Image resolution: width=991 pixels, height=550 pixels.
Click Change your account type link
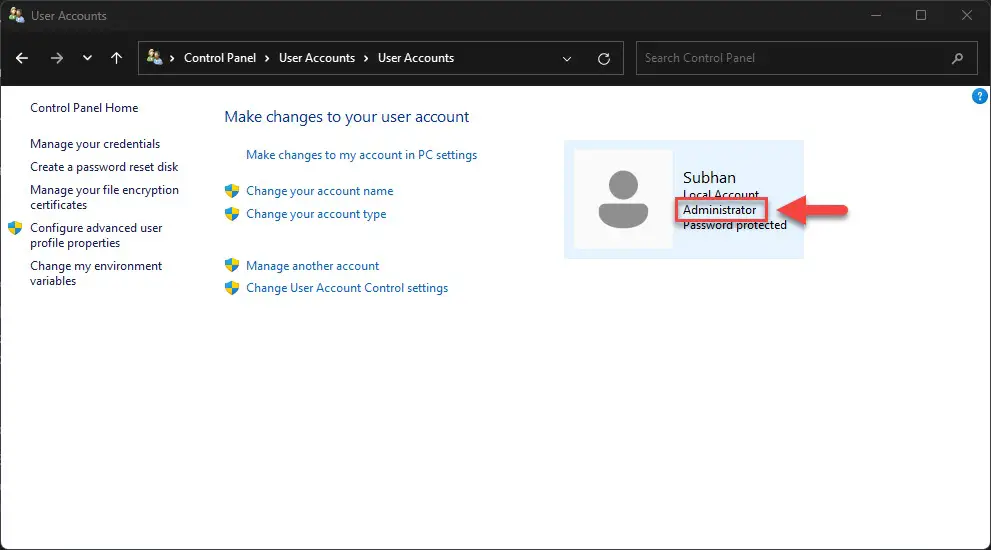pyautogui.click(x=315, y=214)
